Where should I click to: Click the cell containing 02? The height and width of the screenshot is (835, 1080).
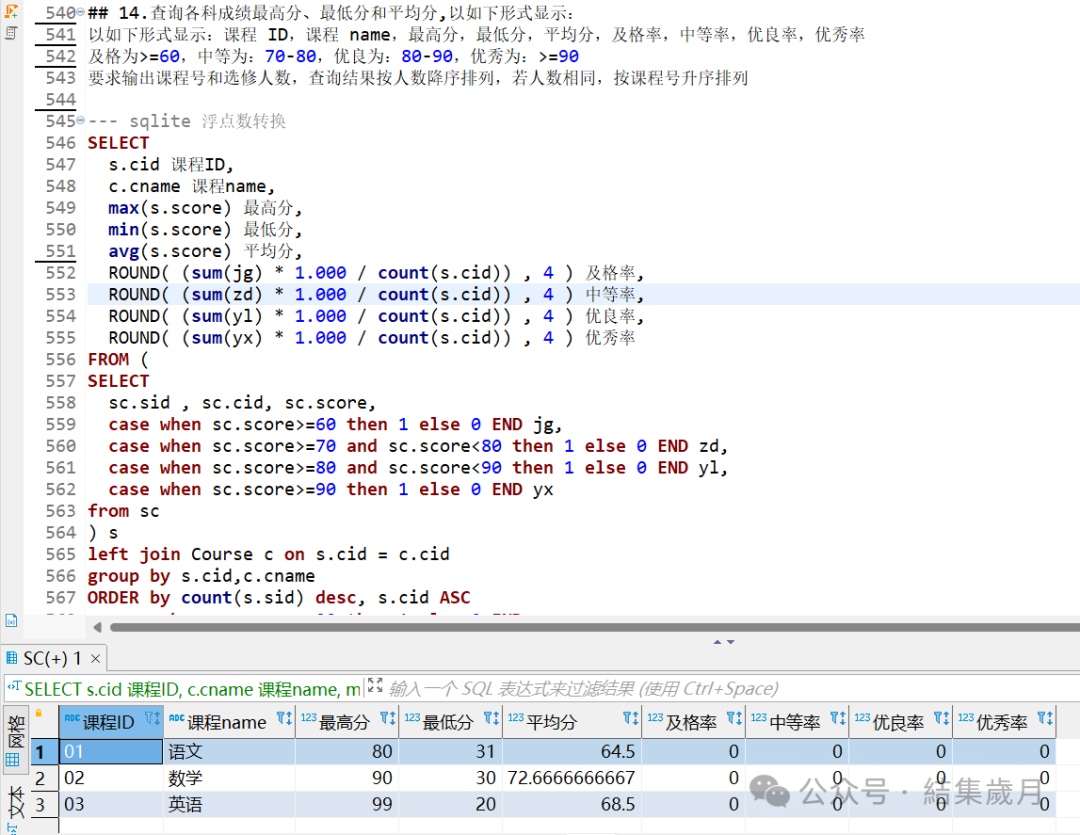(x=110, y=779)
